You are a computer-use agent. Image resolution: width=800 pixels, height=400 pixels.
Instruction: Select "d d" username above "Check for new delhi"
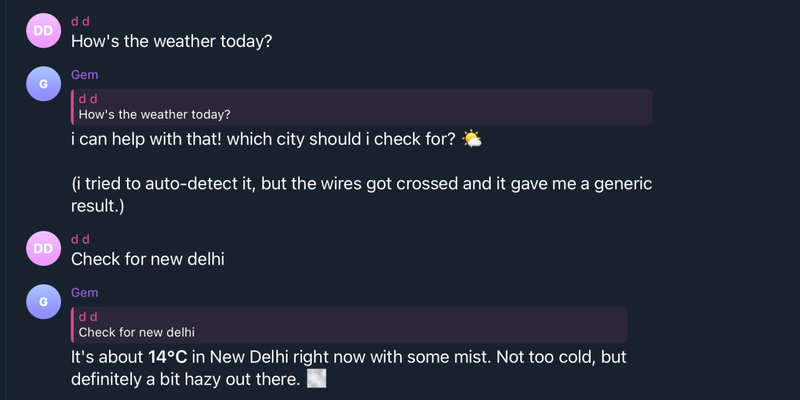[x=80, y=238]
